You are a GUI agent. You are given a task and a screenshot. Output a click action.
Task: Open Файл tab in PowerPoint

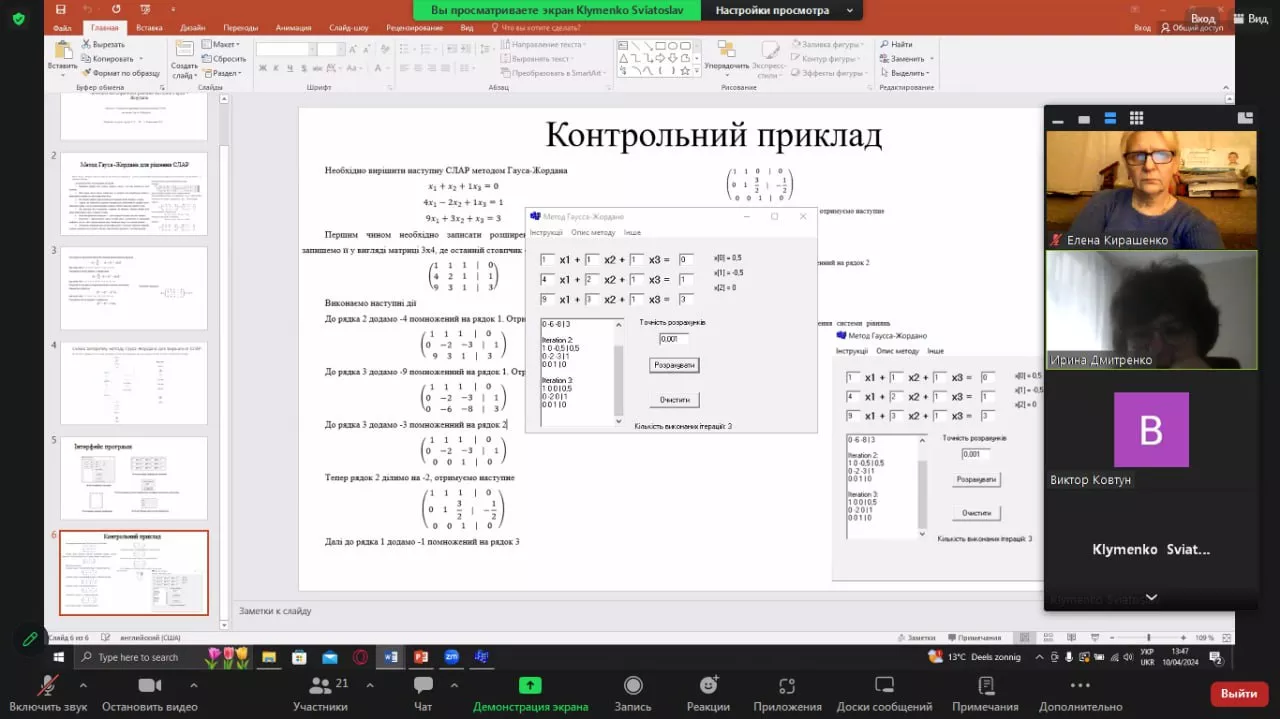pyautogui.click(x=62, y=28)
